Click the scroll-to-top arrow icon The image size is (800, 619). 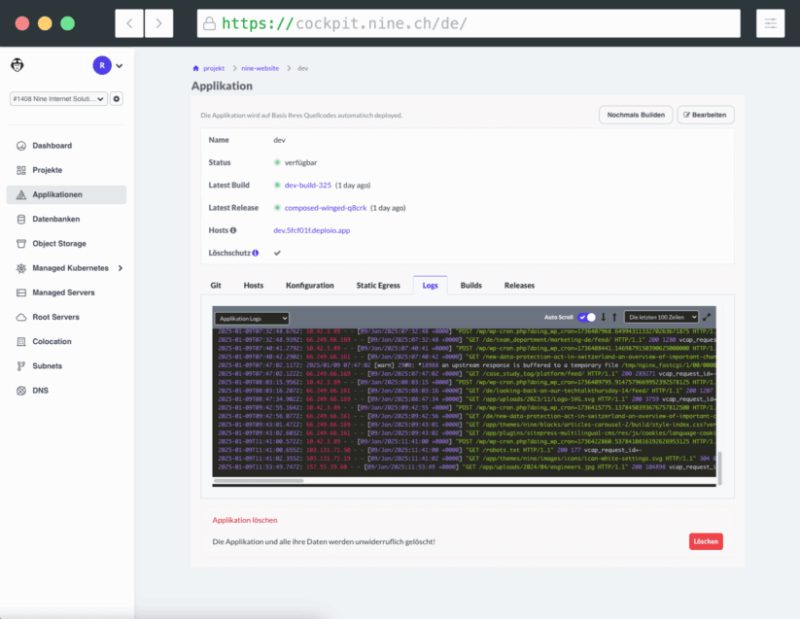pos(614,317)
